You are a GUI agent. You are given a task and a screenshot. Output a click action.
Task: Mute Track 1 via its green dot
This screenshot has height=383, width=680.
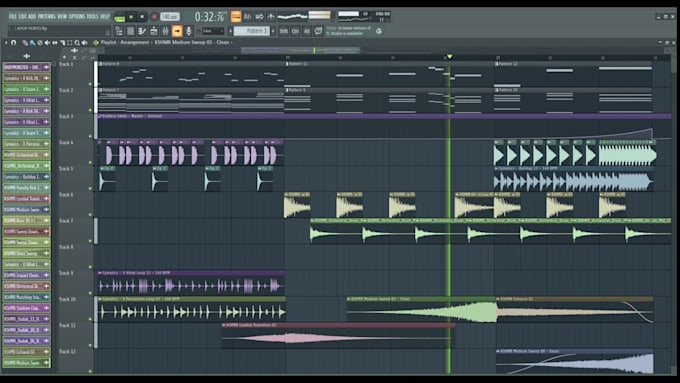[x=90, y=84]
